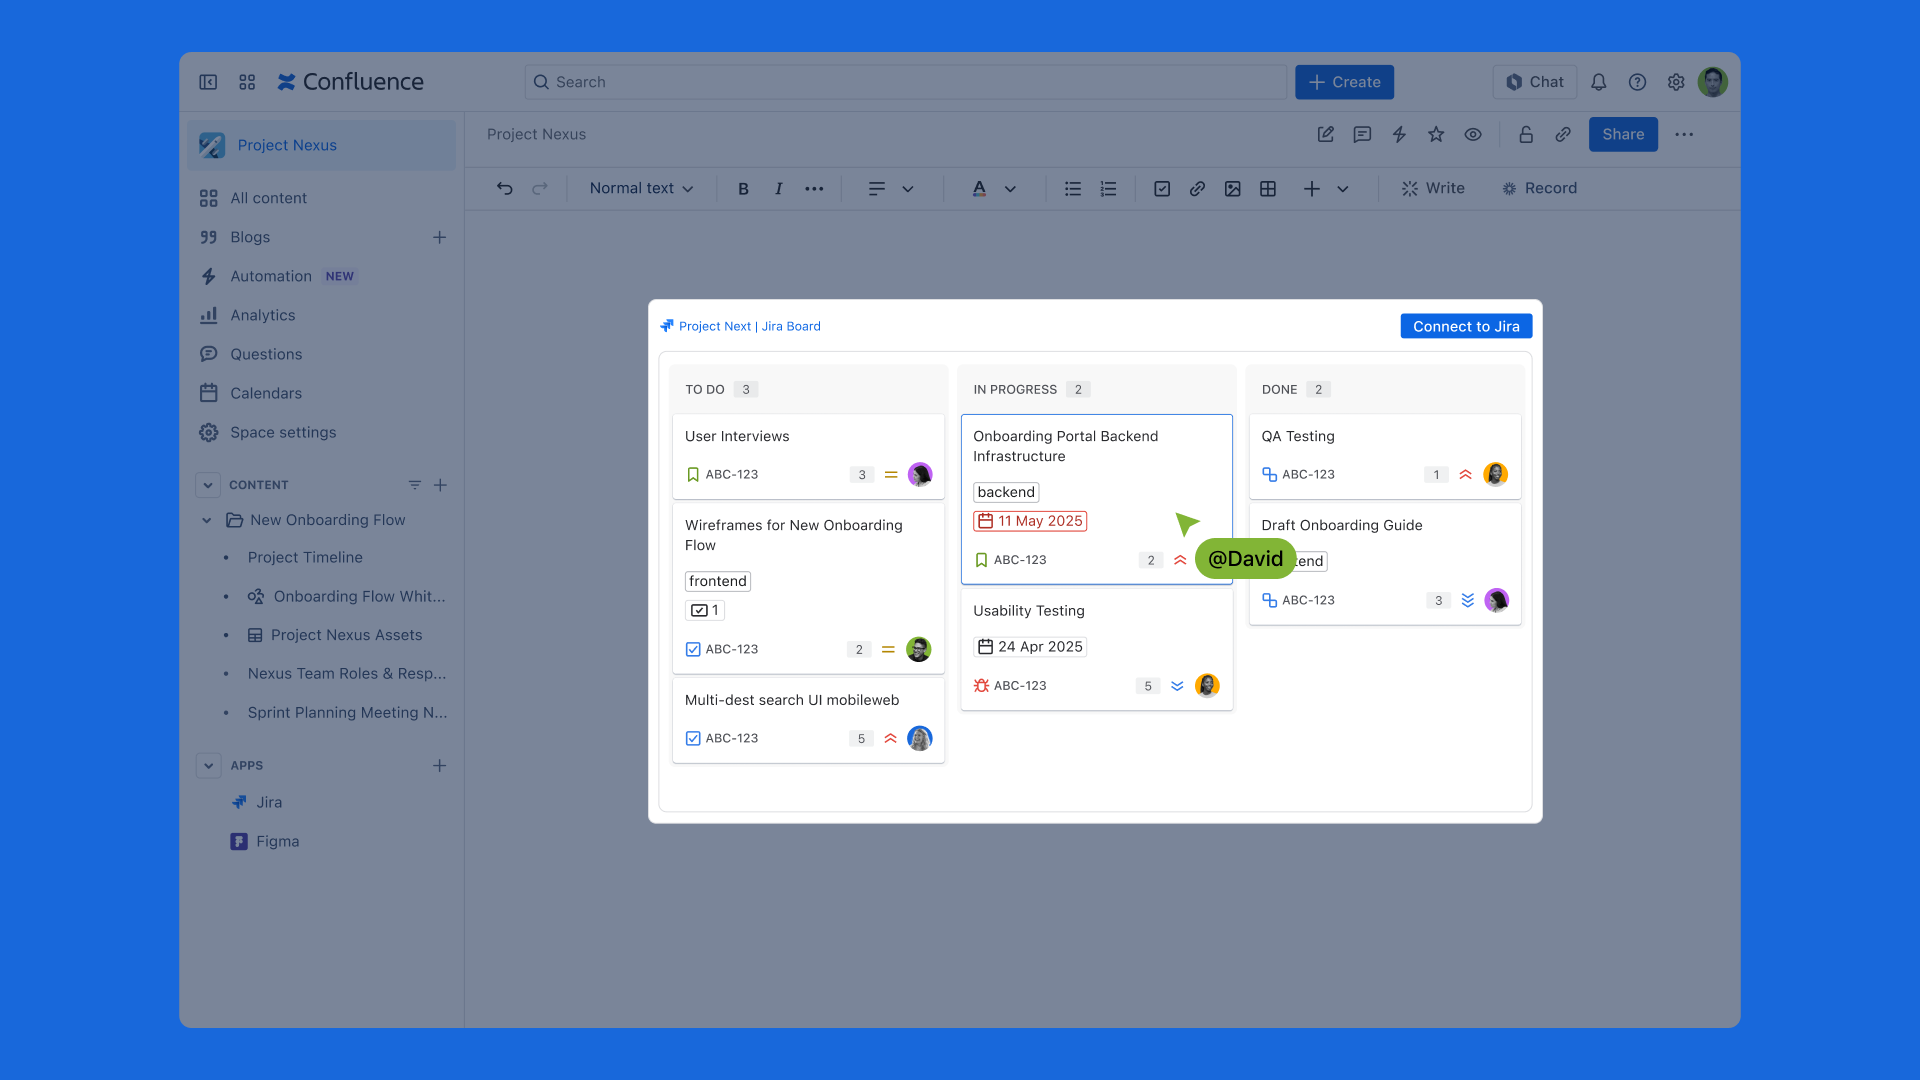
Task: Copy page link icon
Action: tap(1563, 134)
